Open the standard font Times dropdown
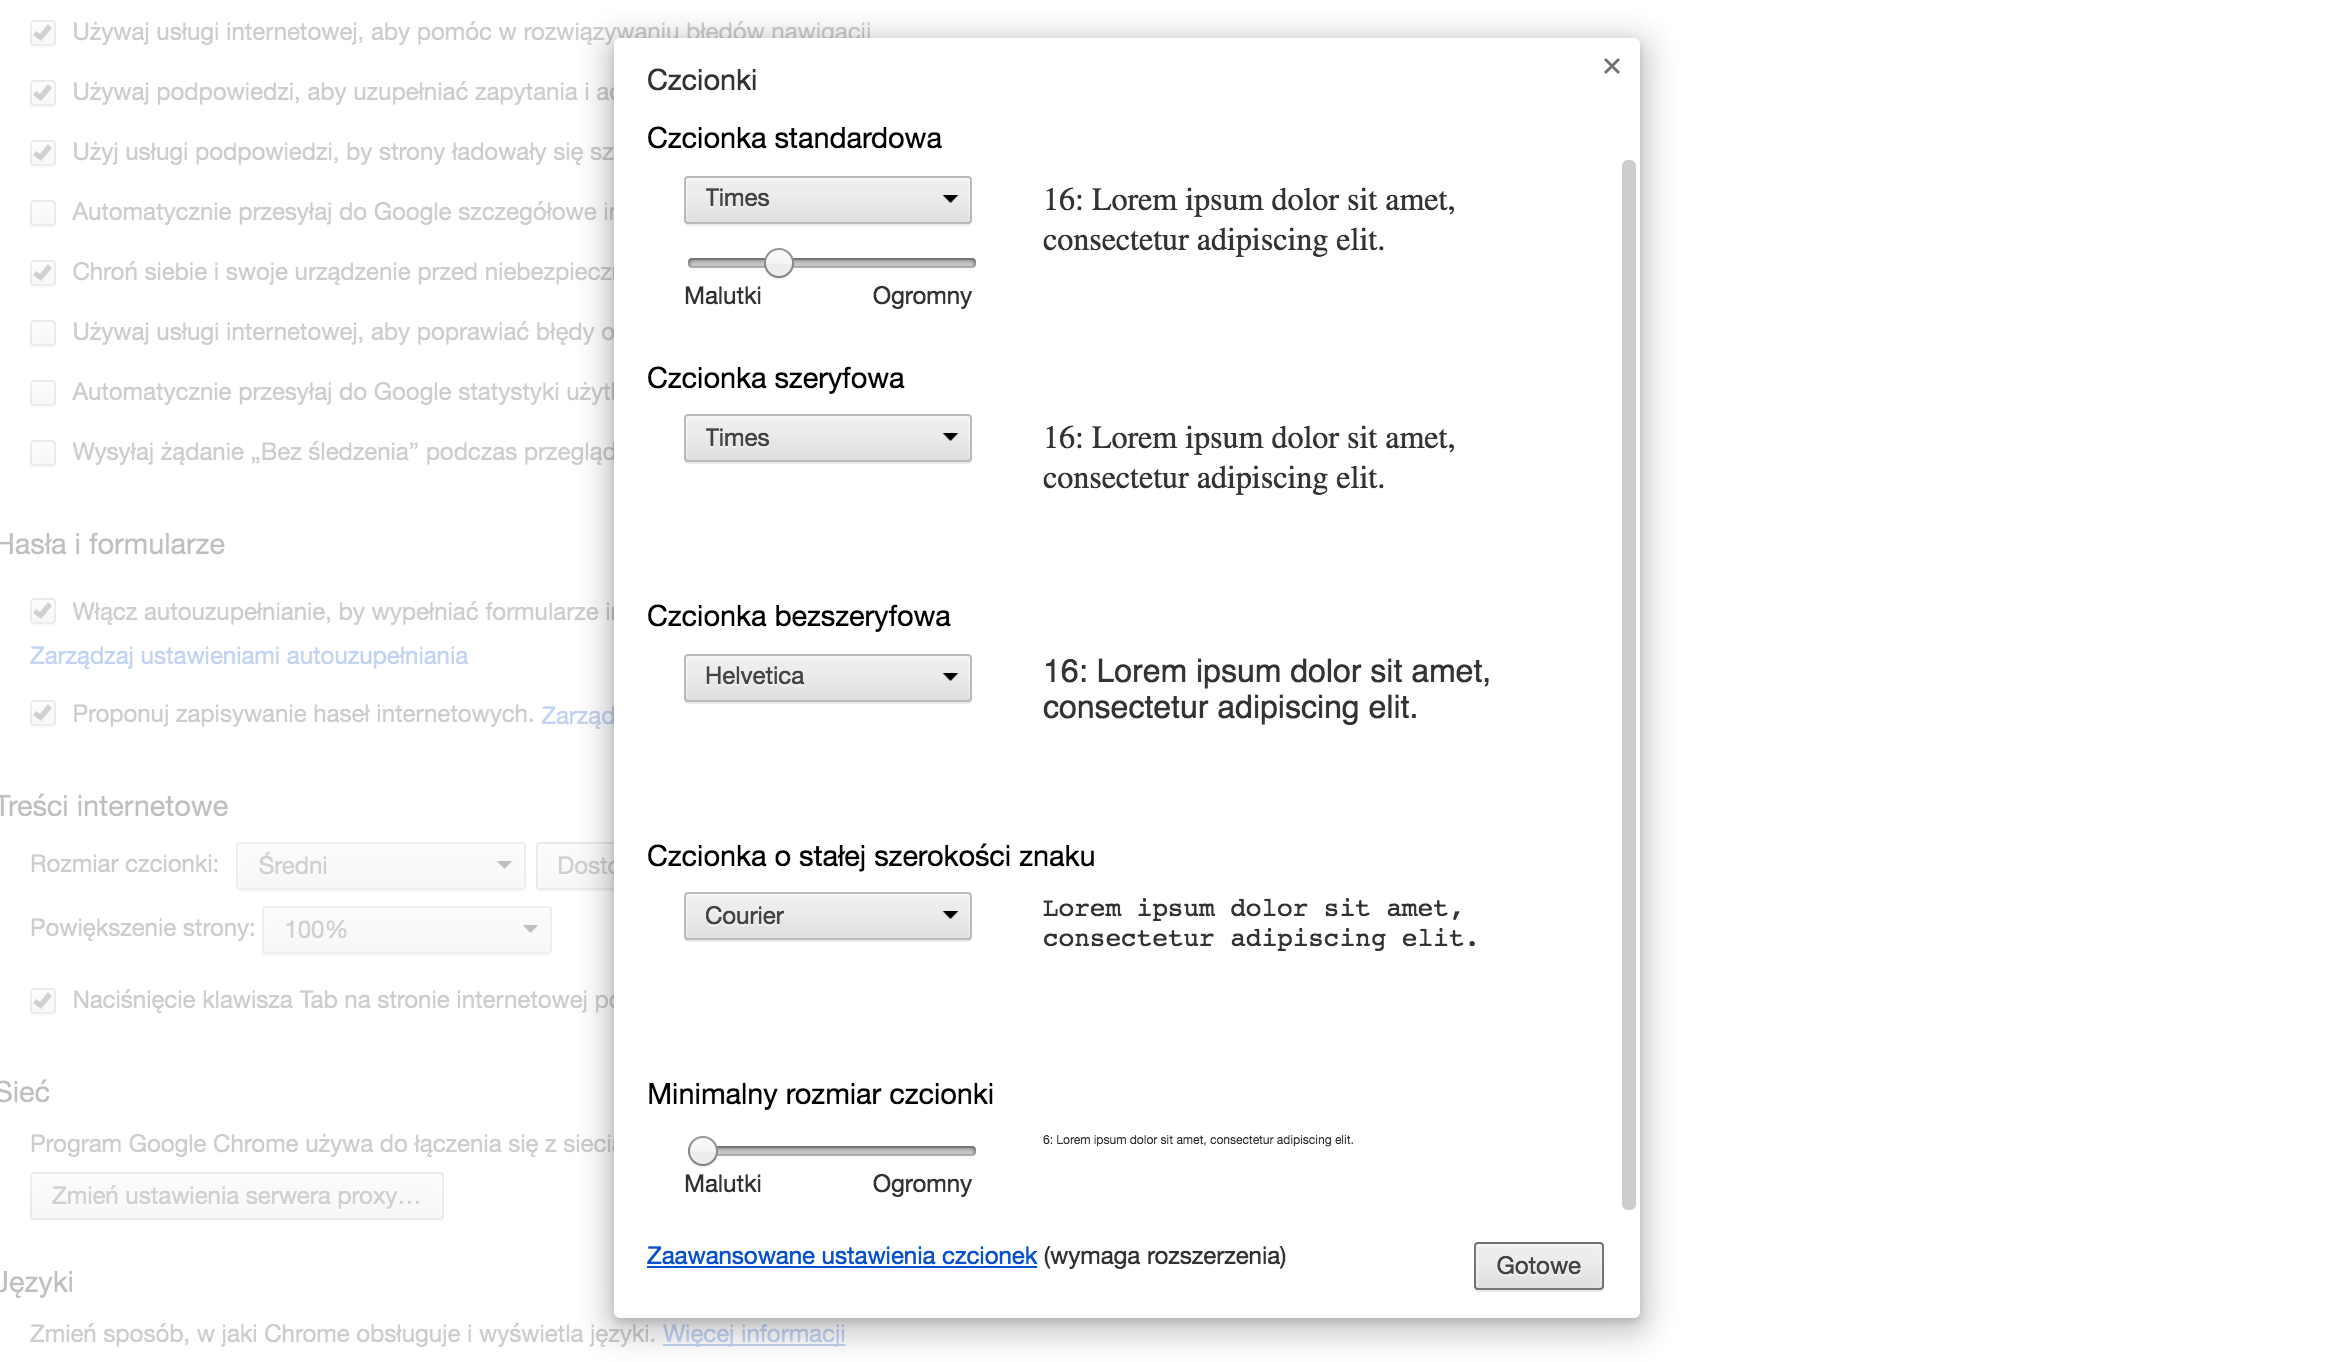 click(827, 199)
